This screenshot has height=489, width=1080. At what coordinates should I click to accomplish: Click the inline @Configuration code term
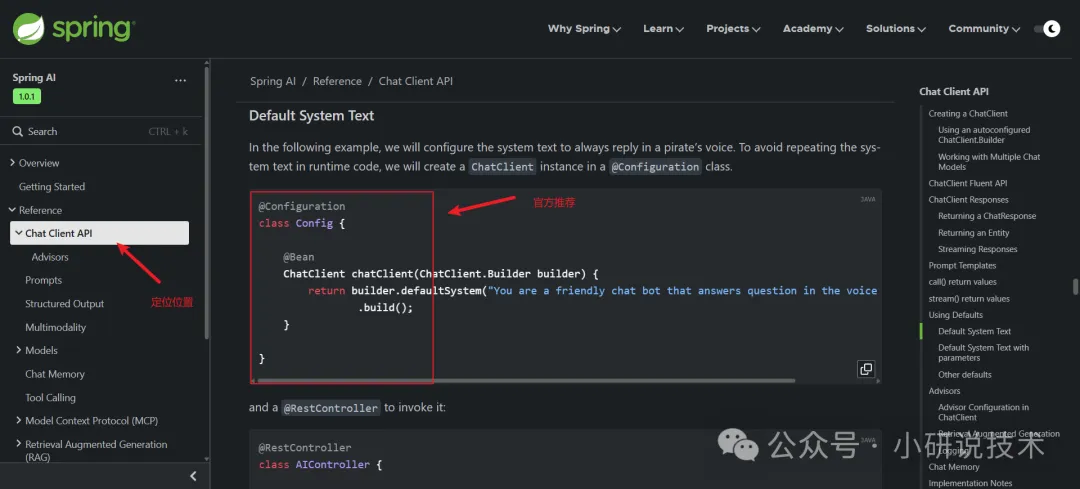click(655, 167)
